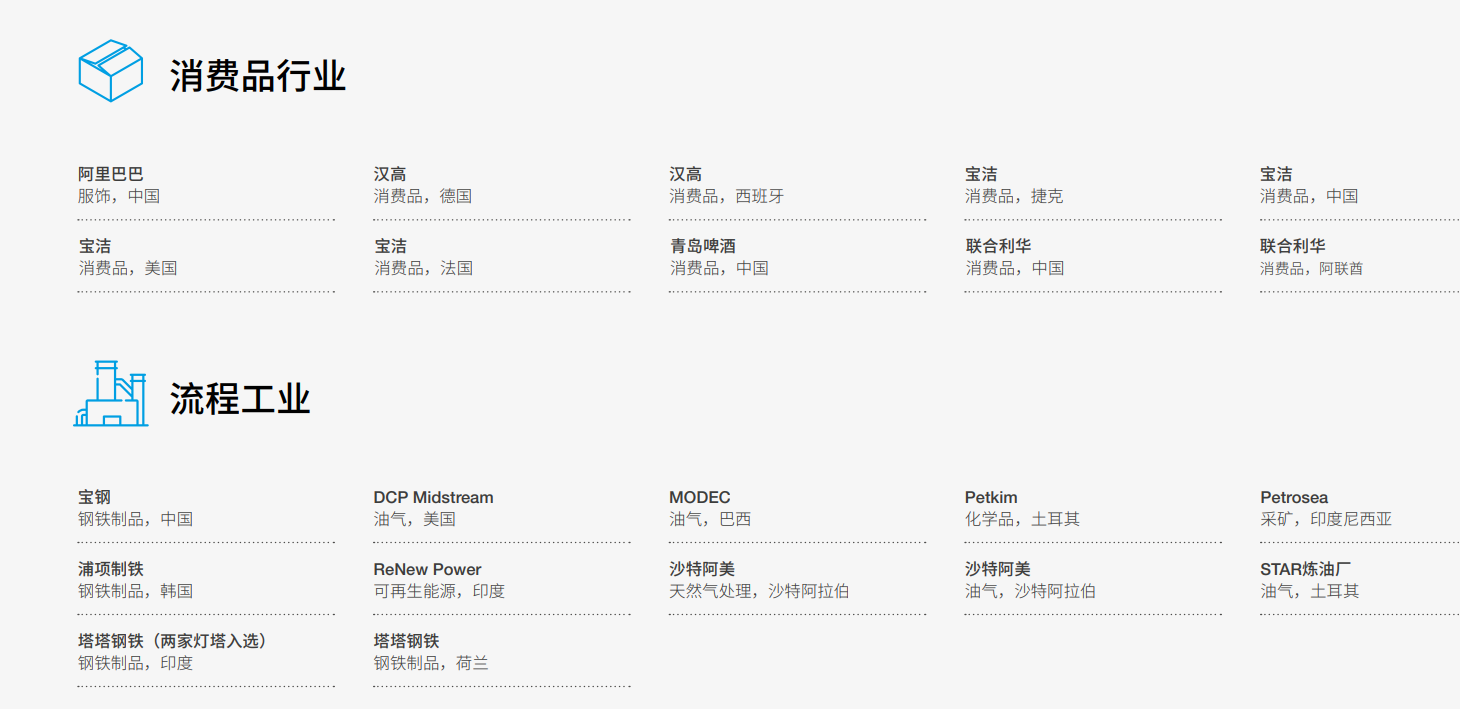Select the Petrosea entry
The image size is (1460, 709).
[x=1294, y=497]
